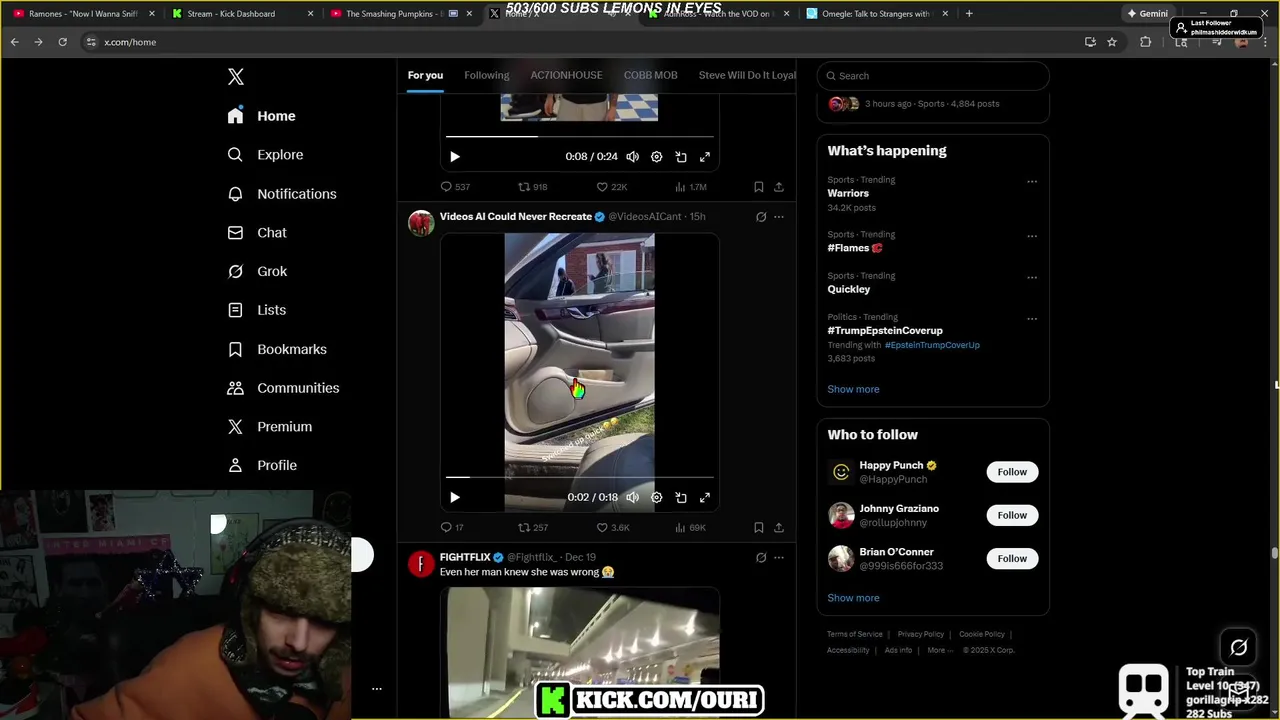Image resolution: width=1280 pixels, height=720 pixels.
Task: Like the post with 22K likes
Action: pos(611,187)
